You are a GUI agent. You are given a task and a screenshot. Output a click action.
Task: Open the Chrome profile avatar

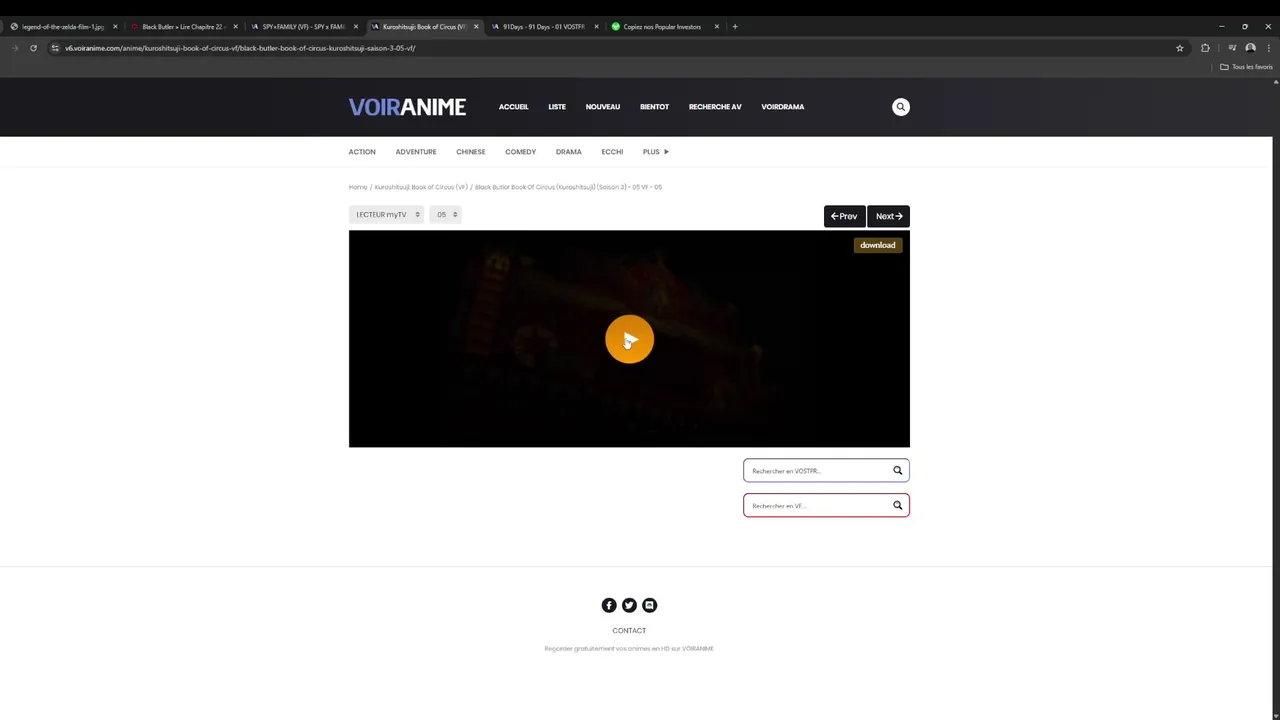coord(1250,48)
